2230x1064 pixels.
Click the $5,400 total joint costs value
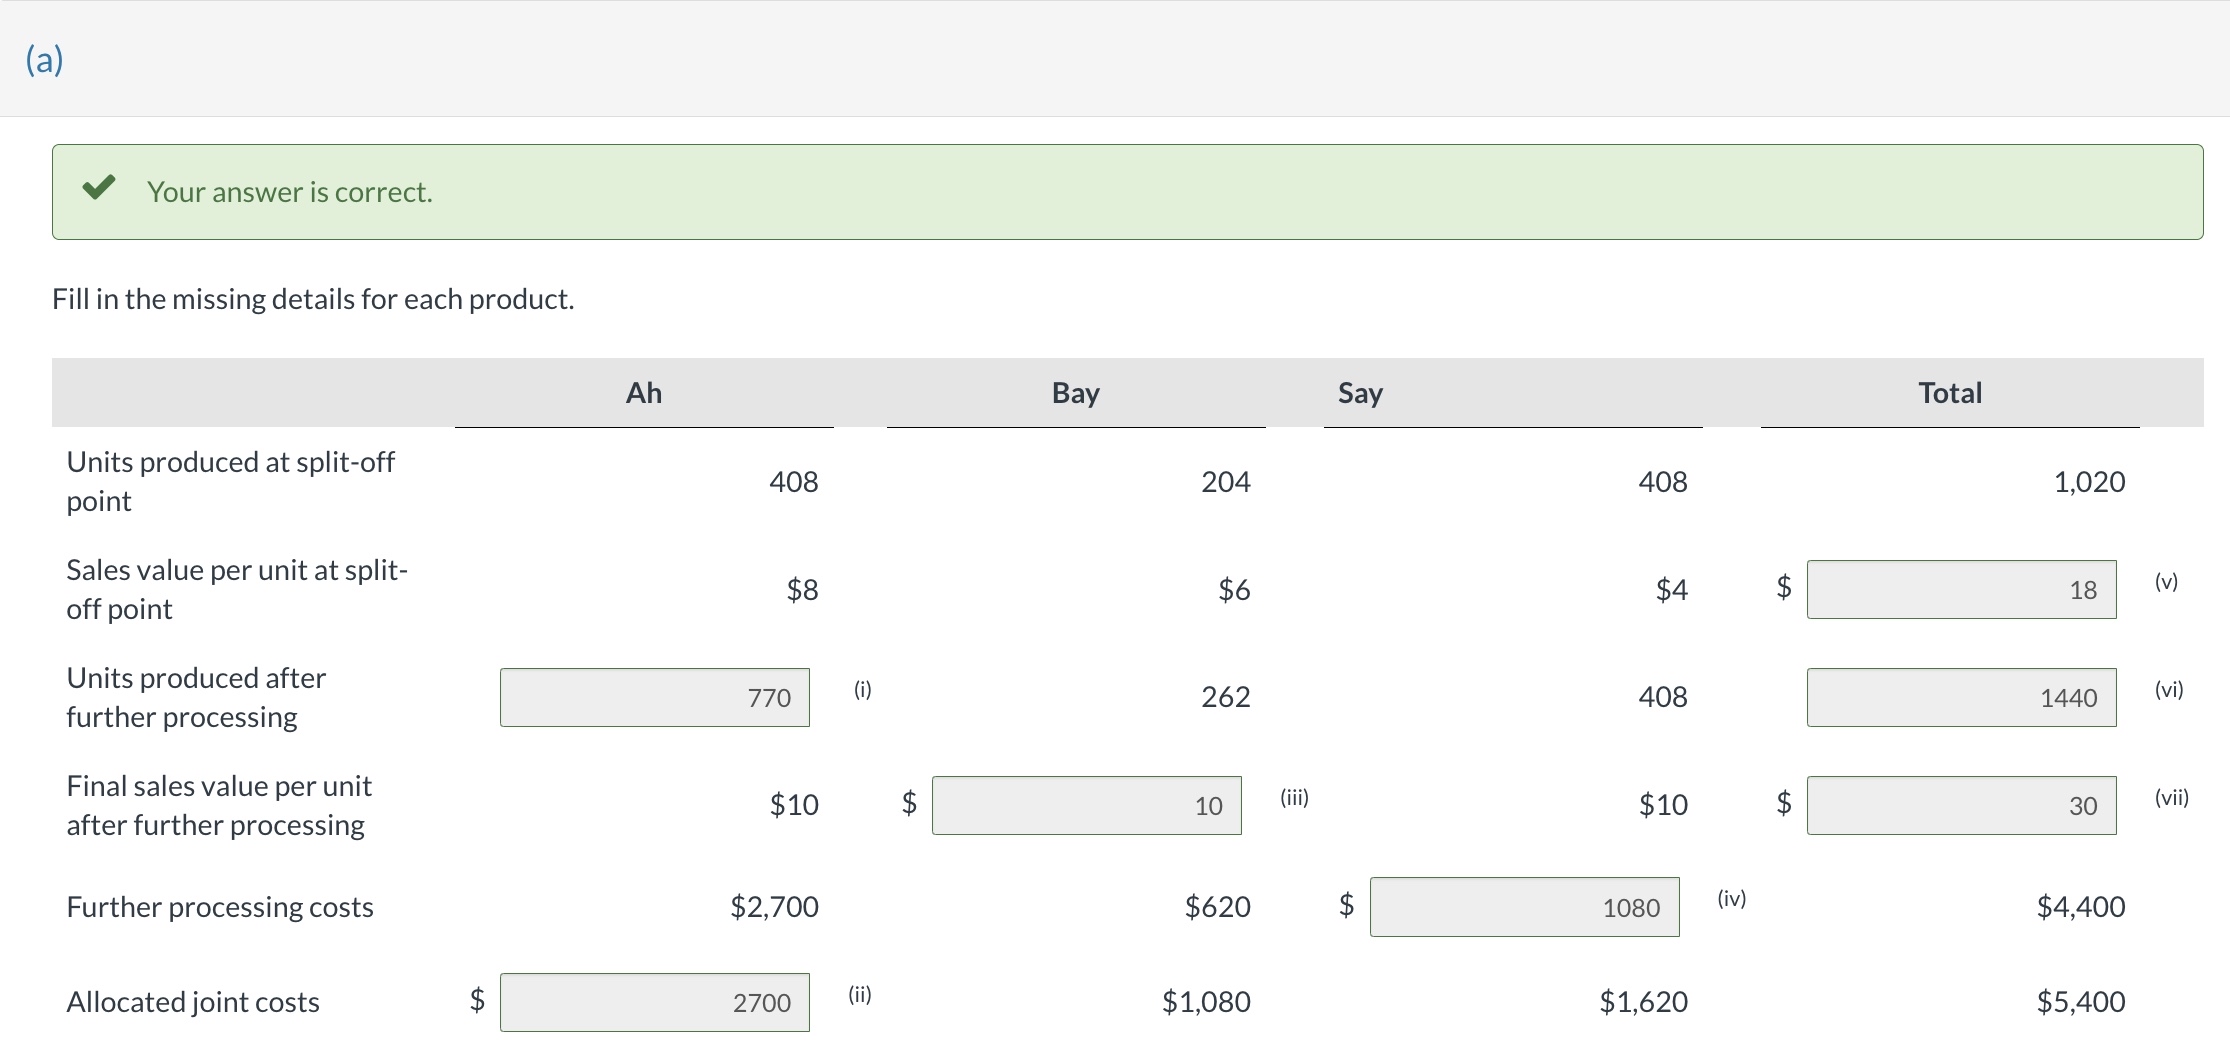click(2080, 1002)
